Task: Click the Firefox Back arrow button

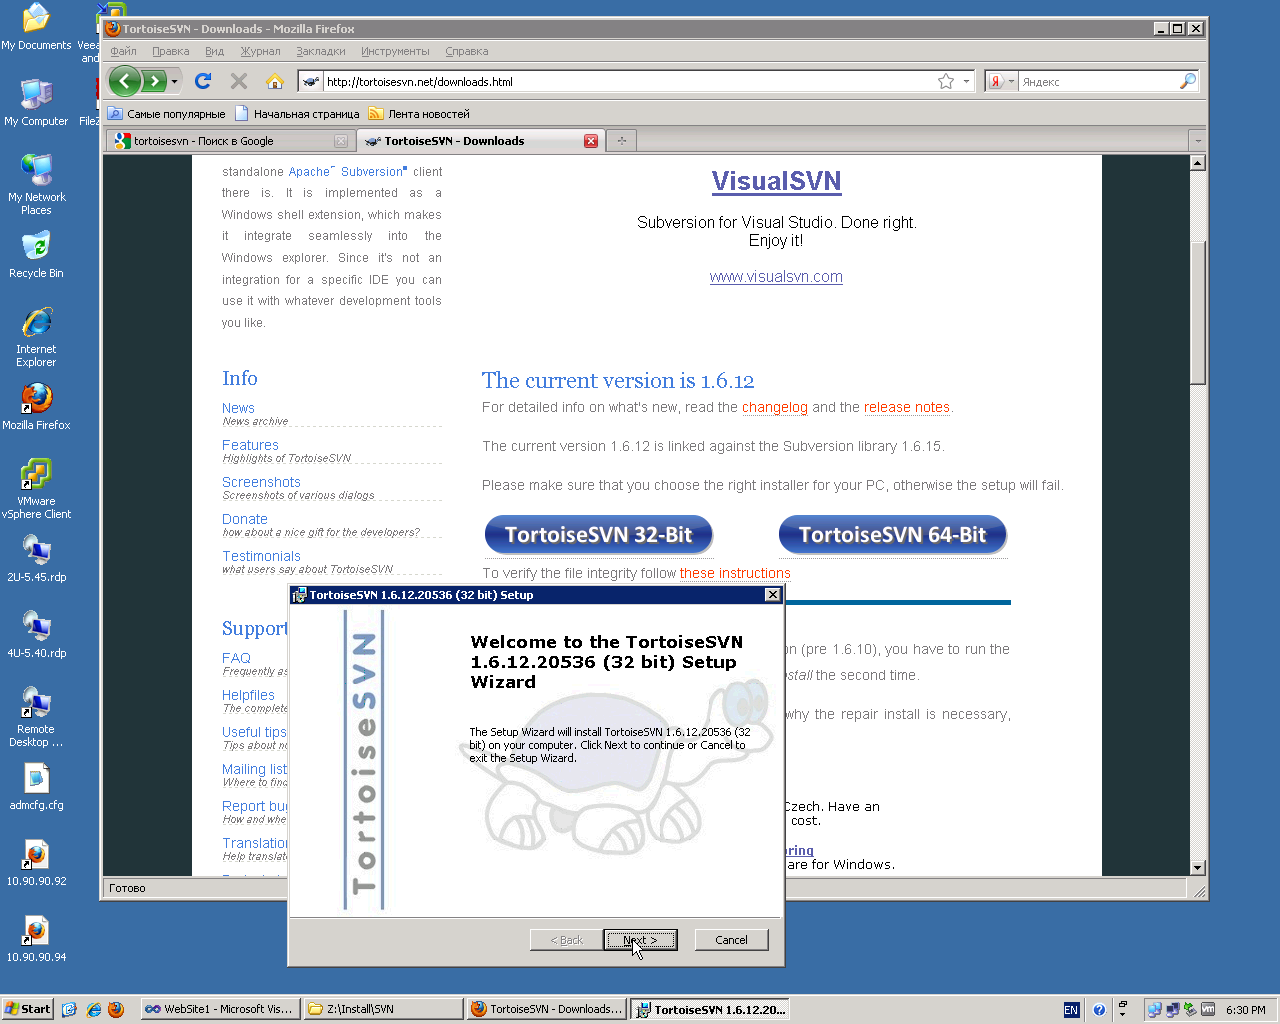Action: coord(124,81)
